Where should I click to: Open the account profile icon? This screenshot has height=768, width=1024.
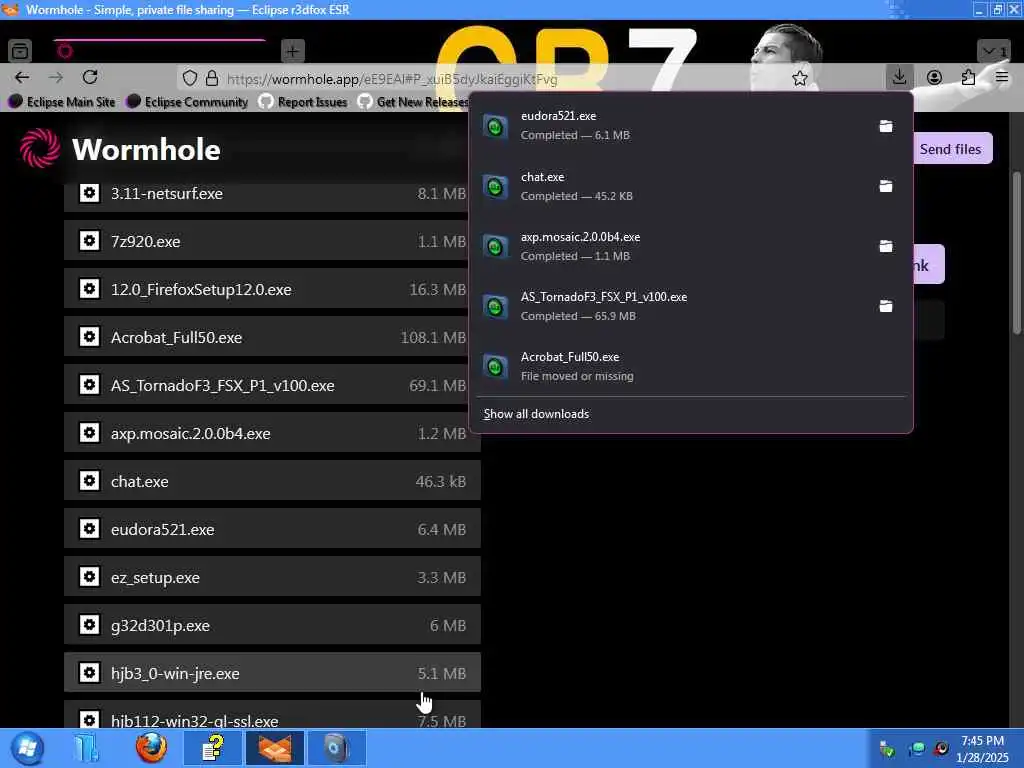[935, 78]
